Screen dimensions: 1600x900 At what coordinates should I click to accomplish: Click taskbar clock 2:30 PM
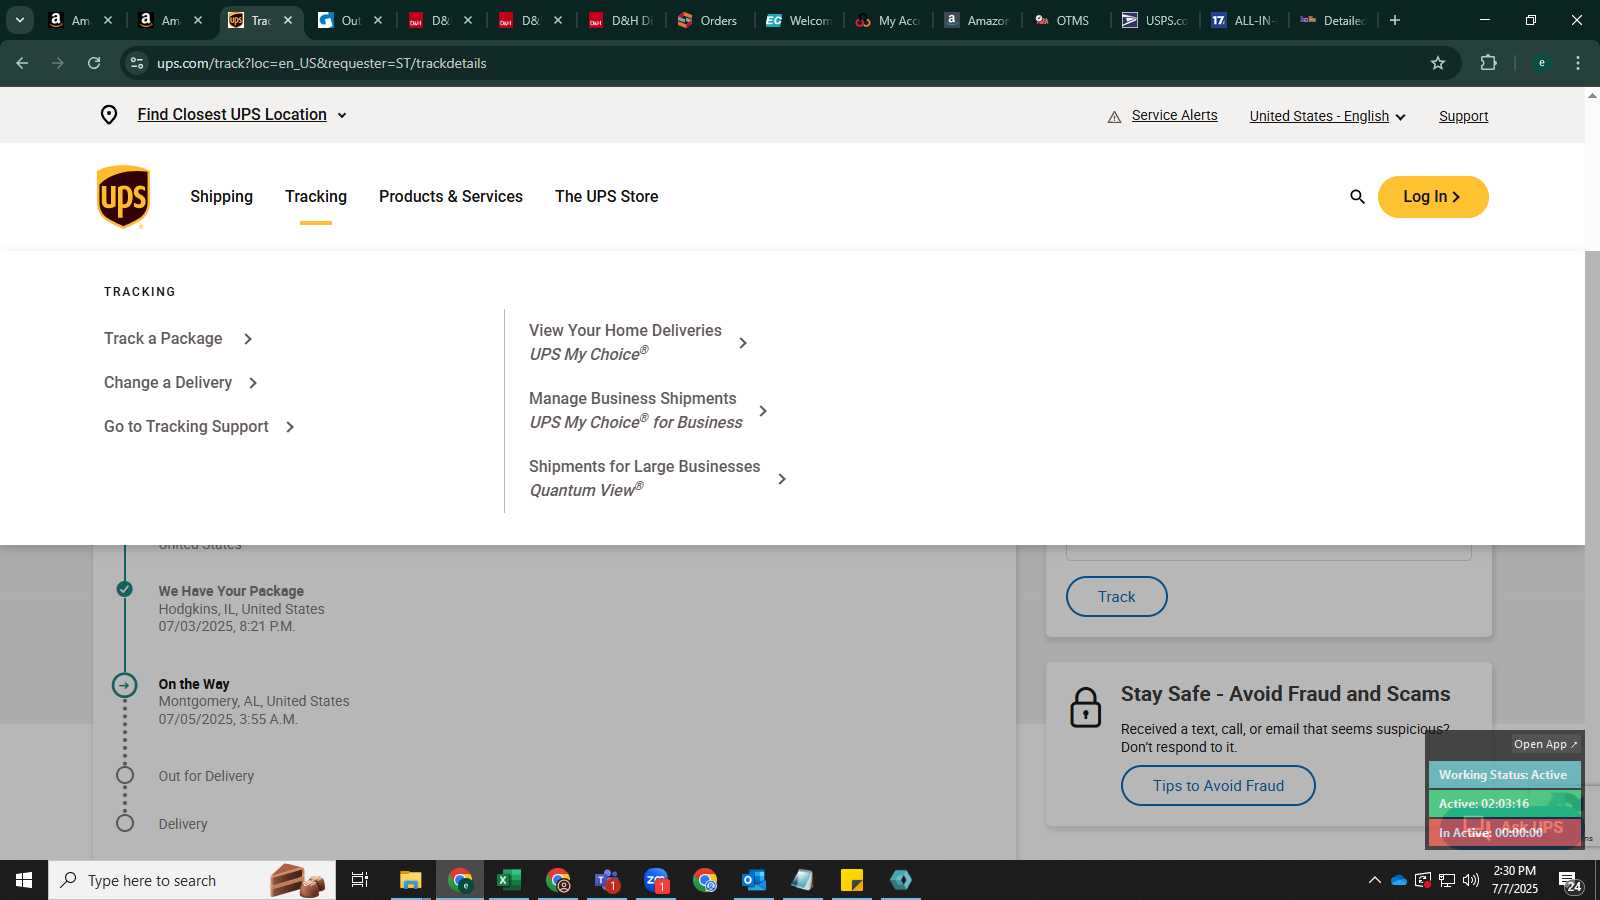[1514, 871]
